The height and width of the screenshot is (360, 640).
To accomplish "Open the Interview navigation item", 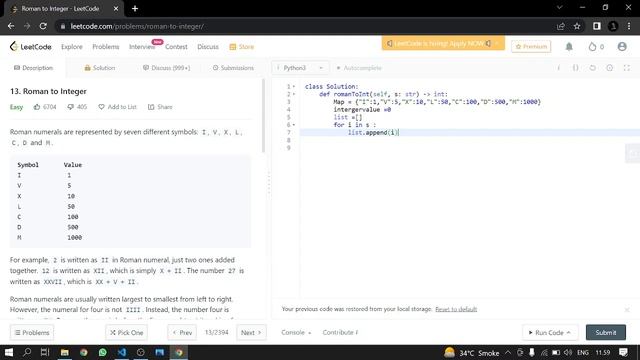I will click(x=142, y=47).
